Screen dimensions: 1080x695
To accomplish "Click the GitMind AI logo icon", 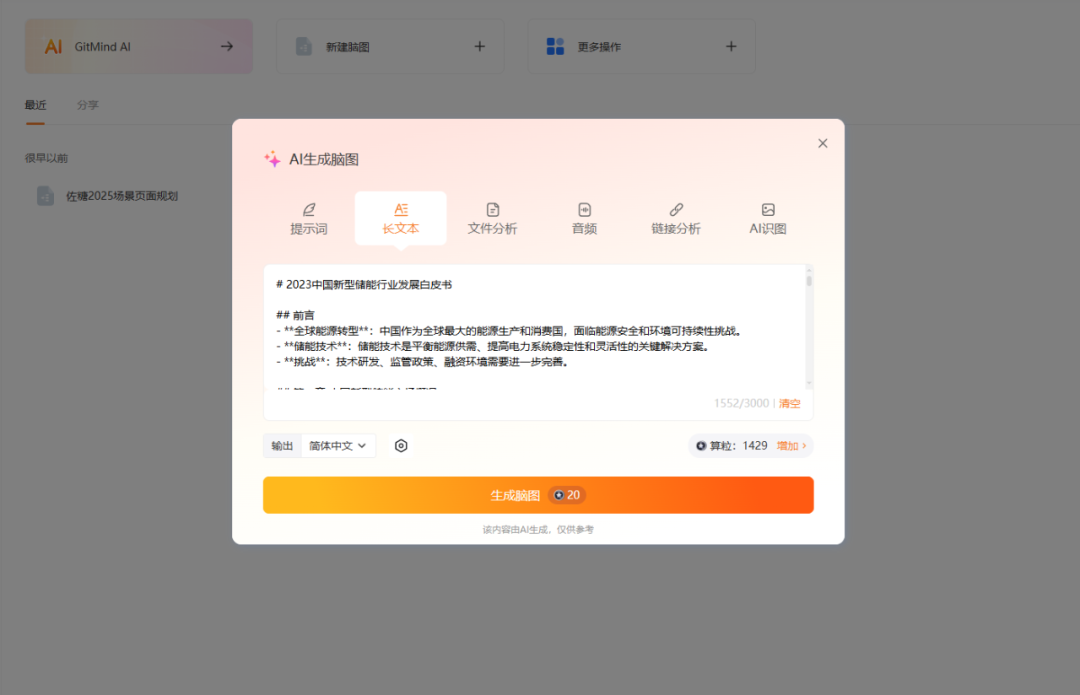I will pos(53,46).
